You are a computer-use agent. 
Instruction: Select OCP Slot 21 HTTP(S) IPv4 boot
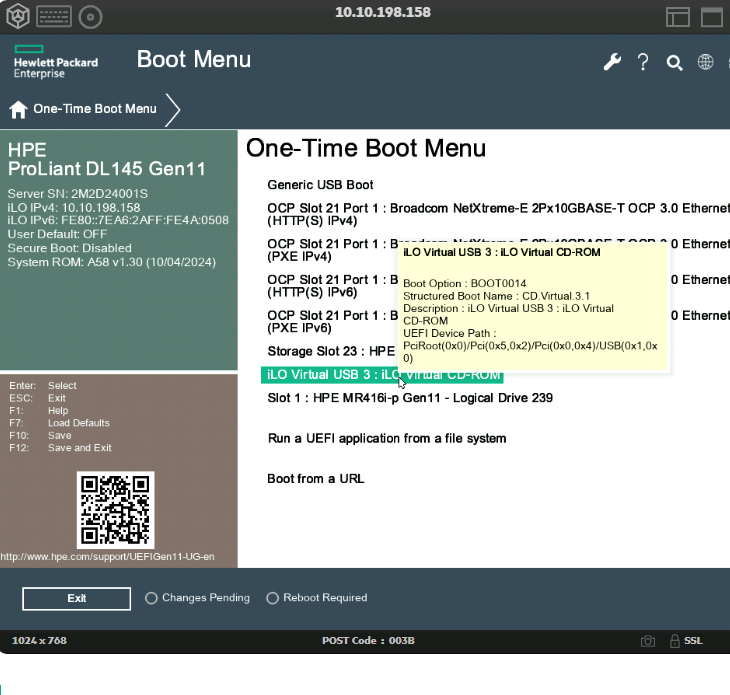click(x=498, y=214)
